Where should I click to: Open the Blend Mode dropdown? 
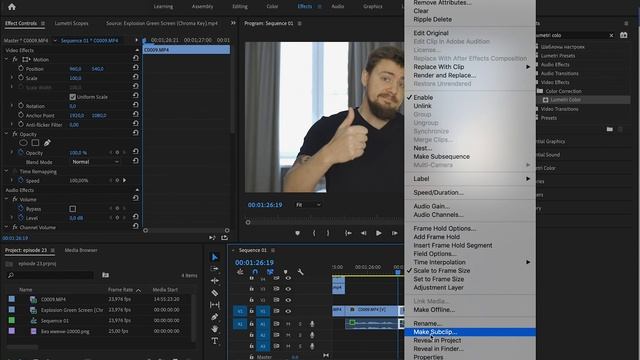[95, 162]
